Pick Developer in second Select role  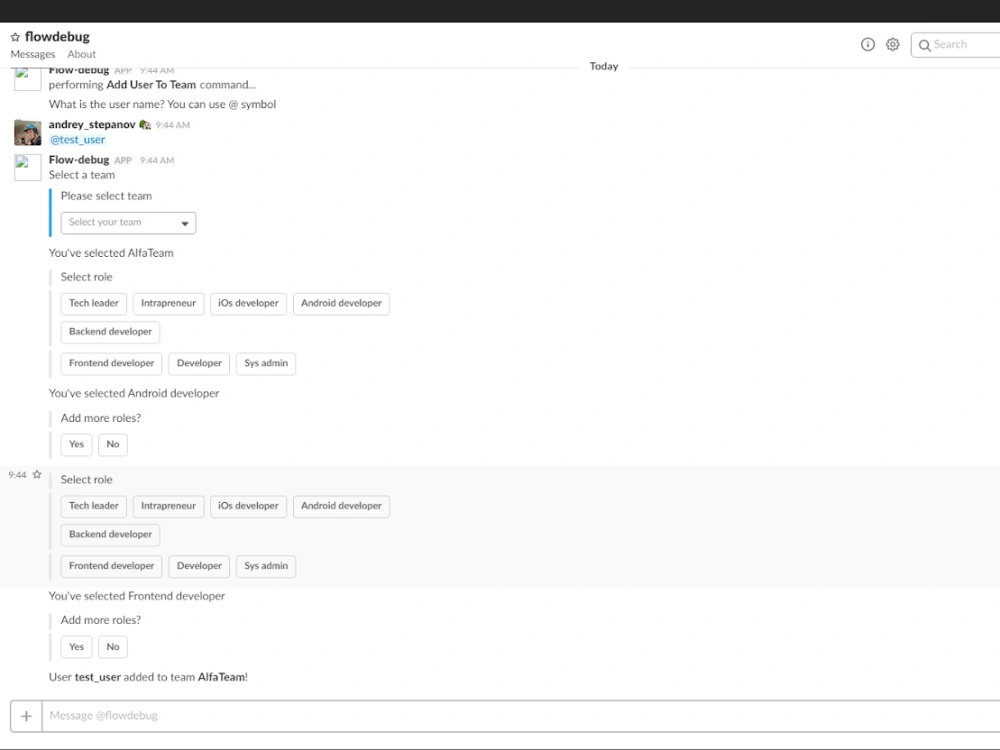pyautogui.click(x=199, y=566)
